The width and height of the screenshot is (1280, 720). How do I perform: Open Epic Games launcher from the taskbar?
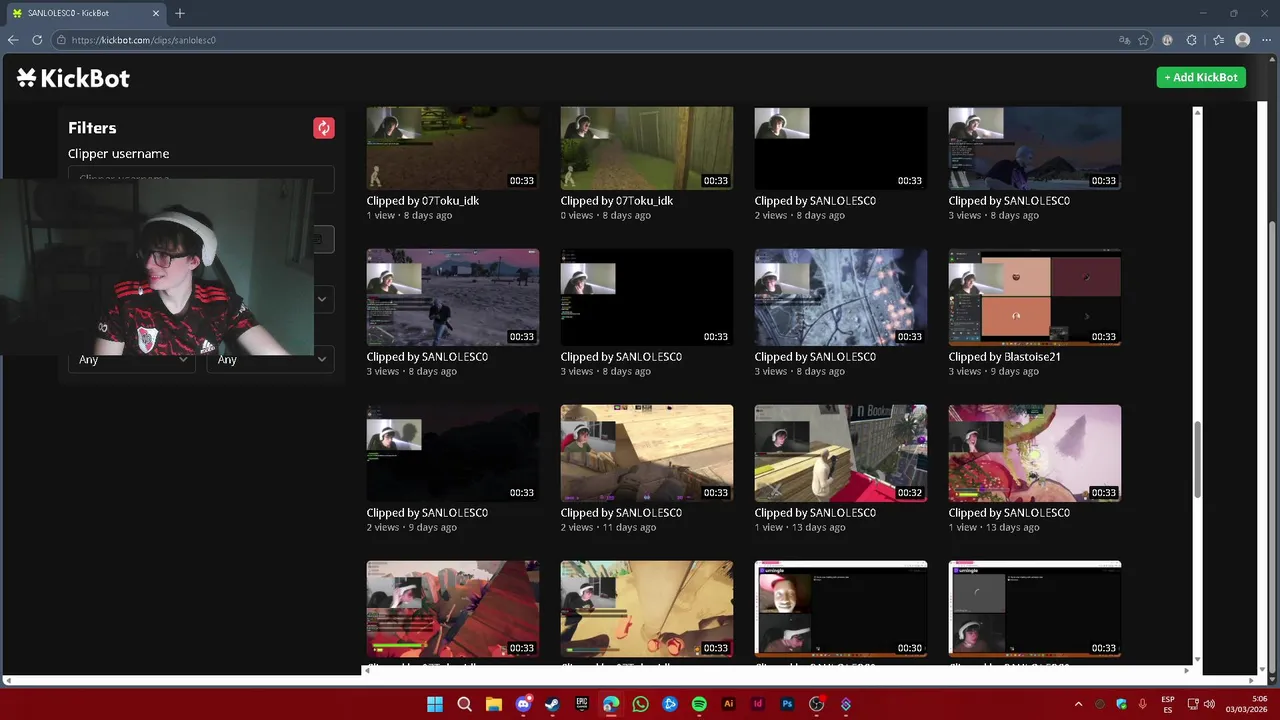pyautogui.click(x=582, y=704)
